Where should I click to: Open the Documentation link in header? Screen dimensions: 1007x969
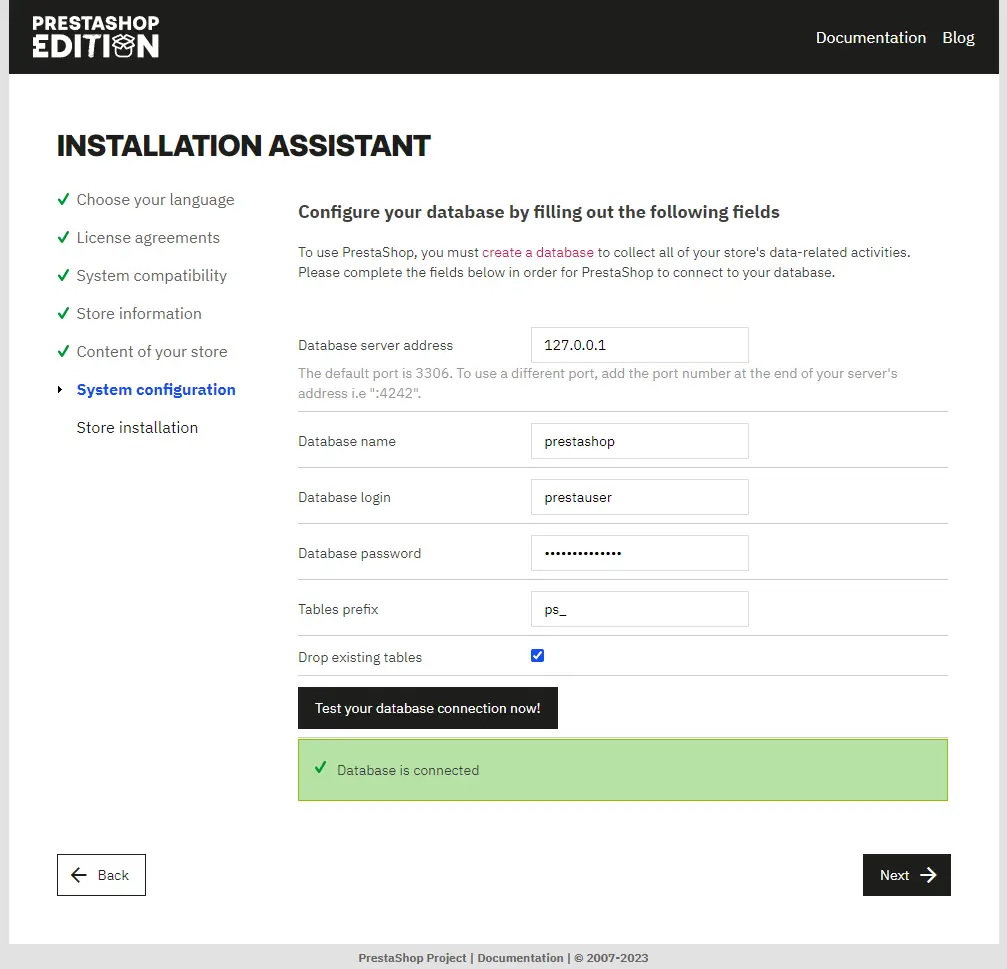click(x=870, y=38)
